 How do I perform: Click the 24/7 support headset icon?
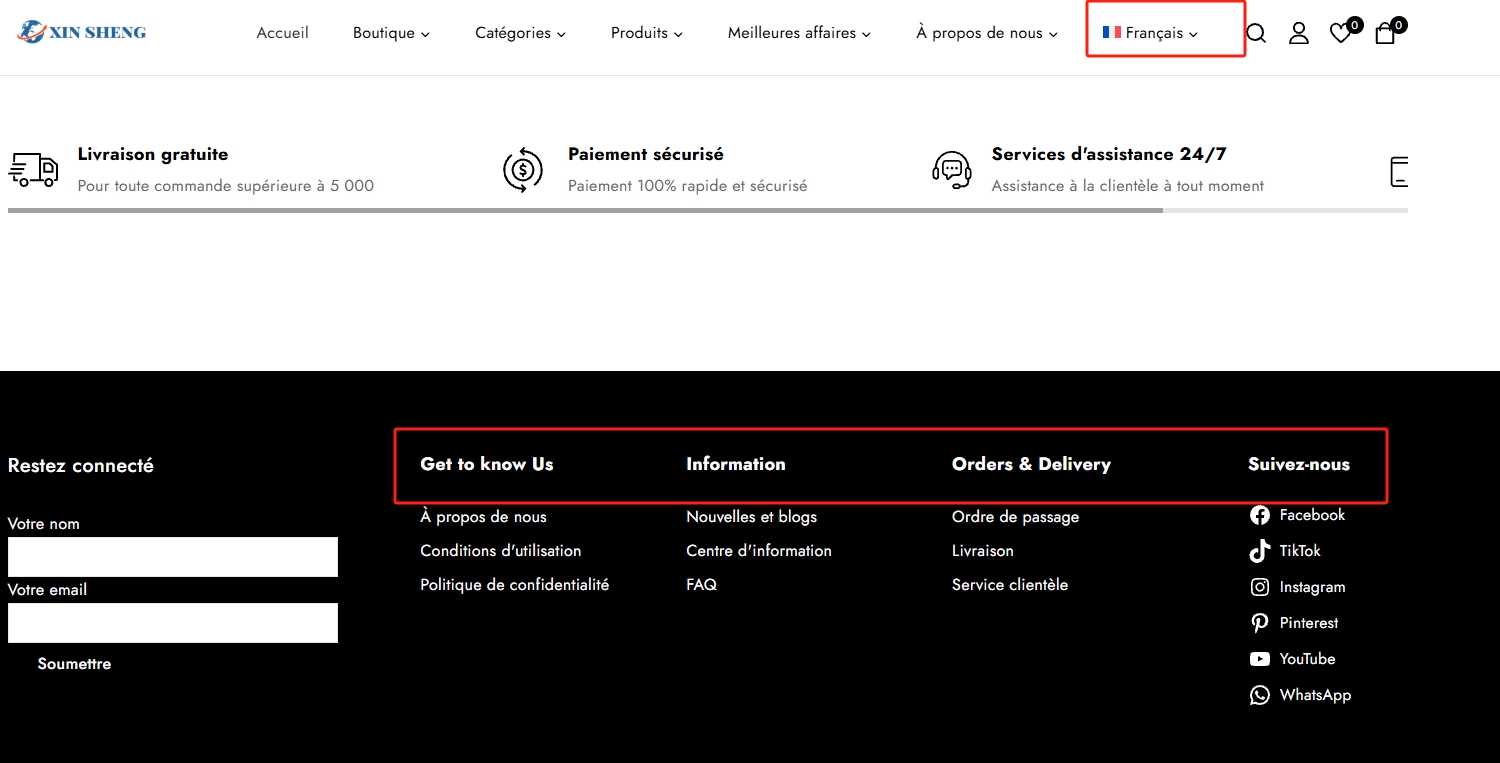tap(952, 170)
